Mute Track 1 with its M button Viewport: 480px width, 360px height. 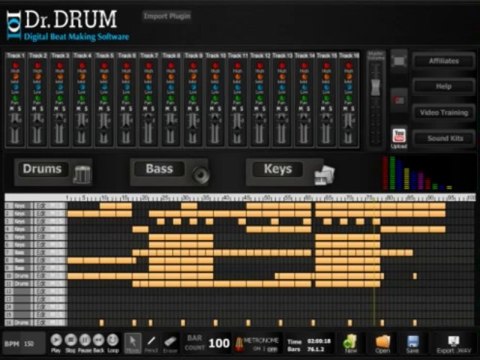tap(12, 109)
